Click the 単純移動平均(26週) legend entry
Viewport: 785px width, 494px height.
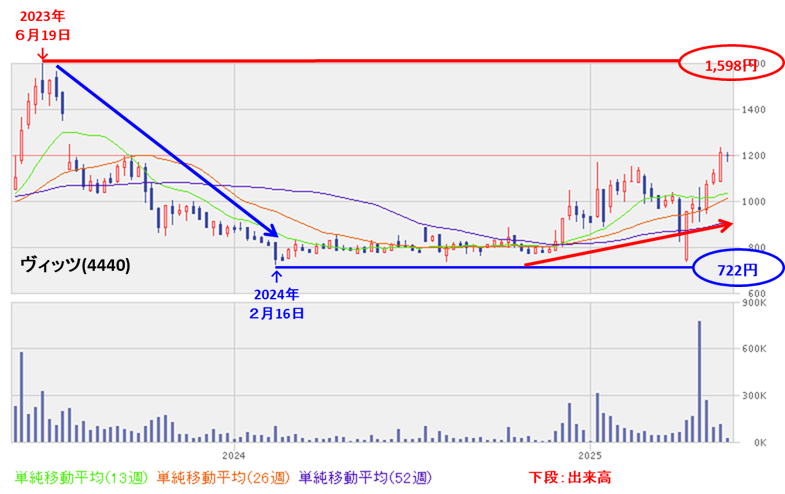tap(223, 477)
